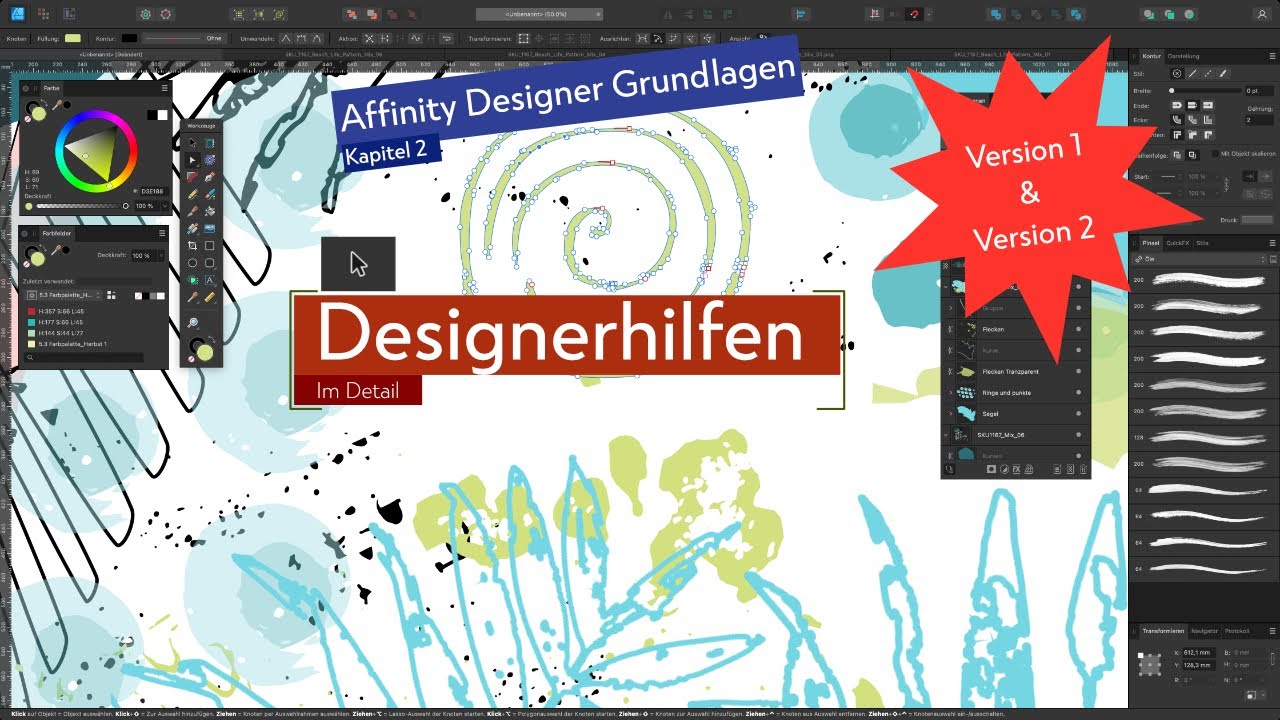Open the Pinsel panel menu
1280x720 pixels.
point(1272,243)
